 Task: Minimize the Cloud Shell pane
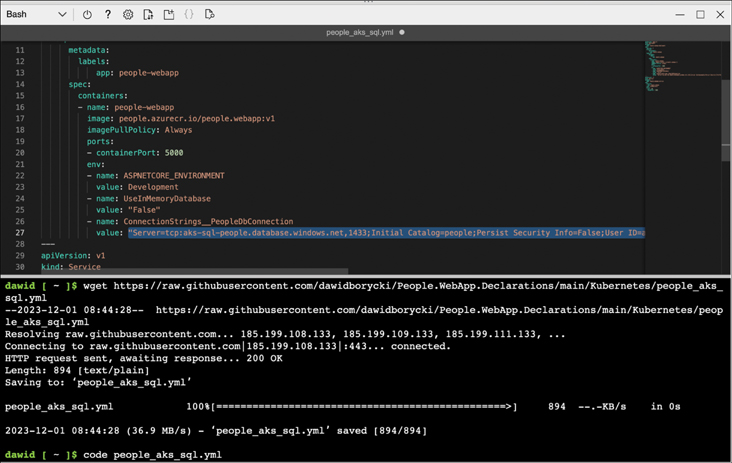680,15
